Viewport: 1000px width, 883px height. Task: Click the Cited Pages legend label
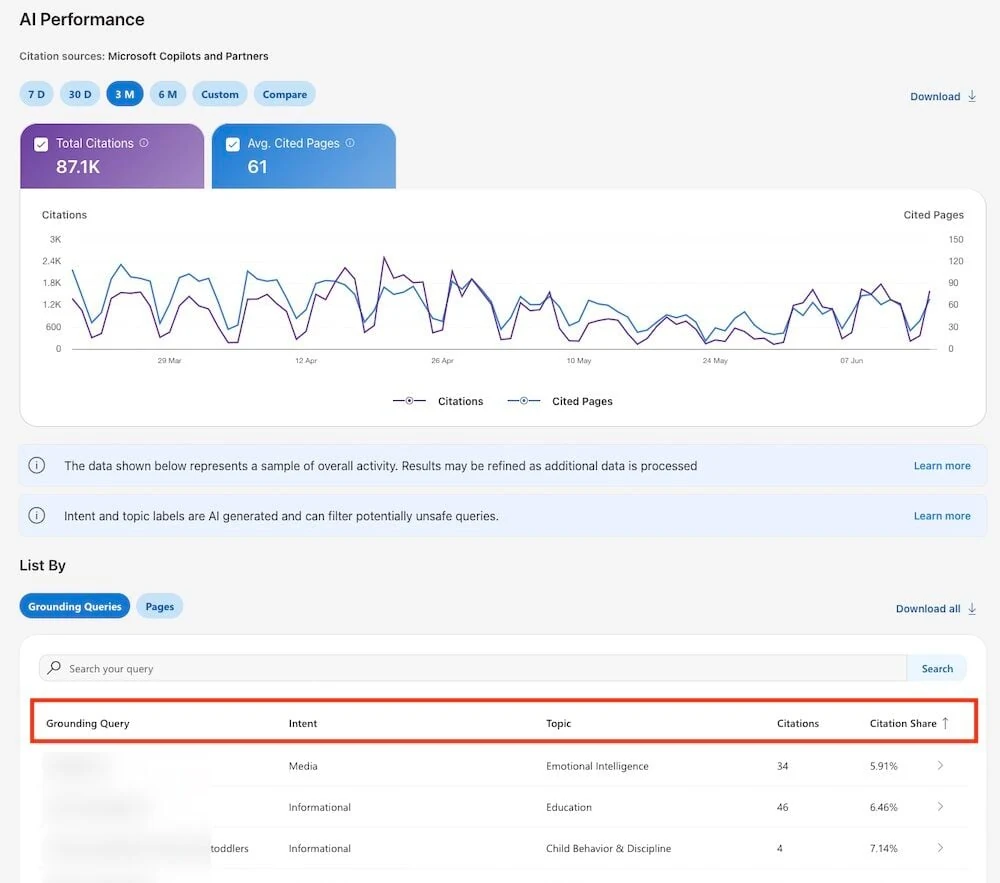click(x=582, y=401)
